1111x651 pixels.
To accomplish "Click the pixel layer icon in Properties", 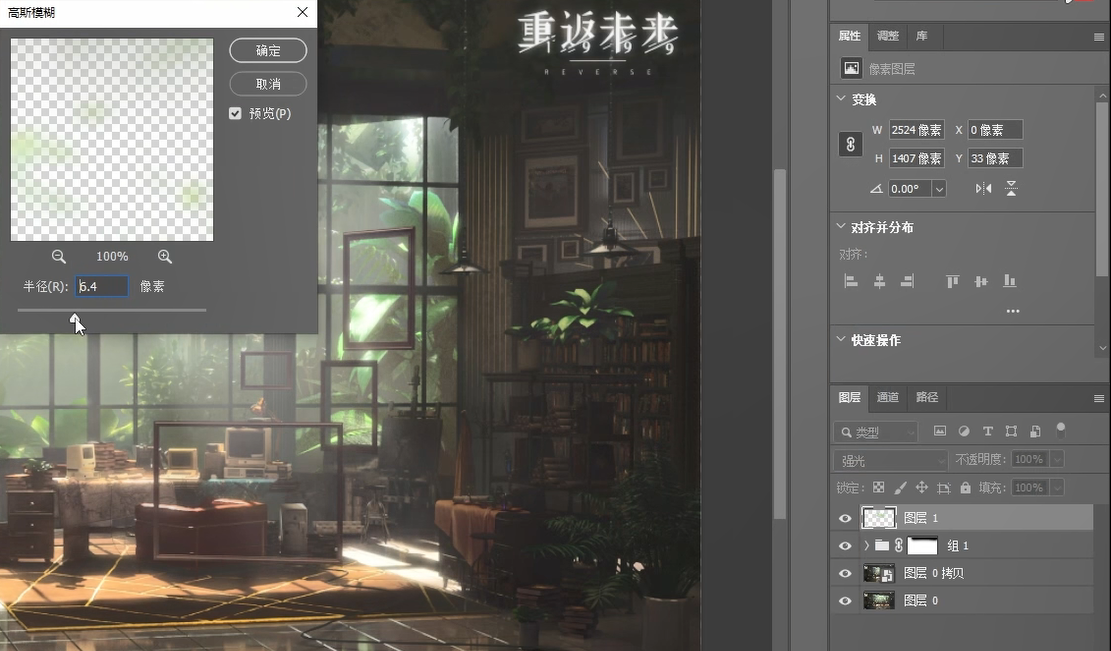I will click(x=851, y=68).
